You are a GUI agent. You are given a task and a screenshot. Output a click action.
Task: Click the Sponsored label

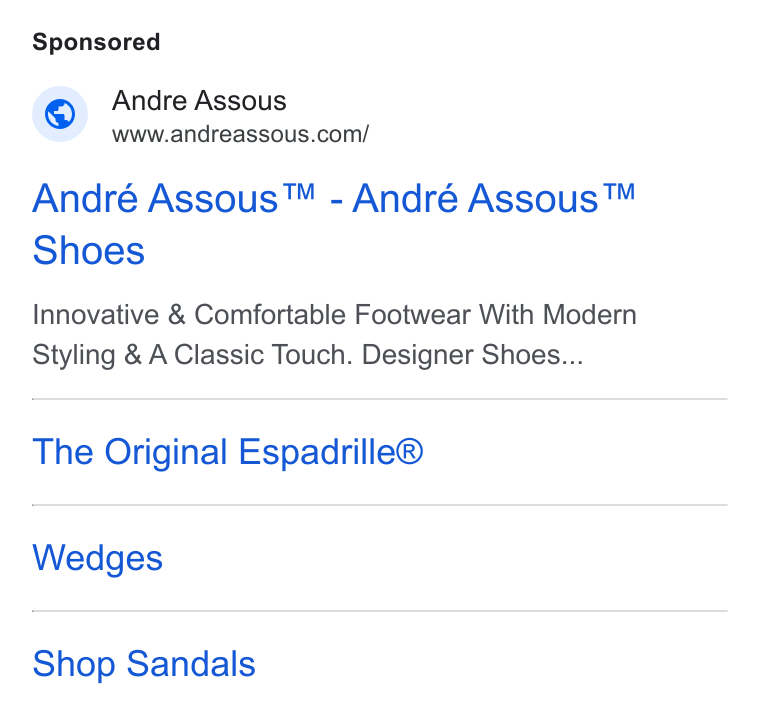[96, 42]
